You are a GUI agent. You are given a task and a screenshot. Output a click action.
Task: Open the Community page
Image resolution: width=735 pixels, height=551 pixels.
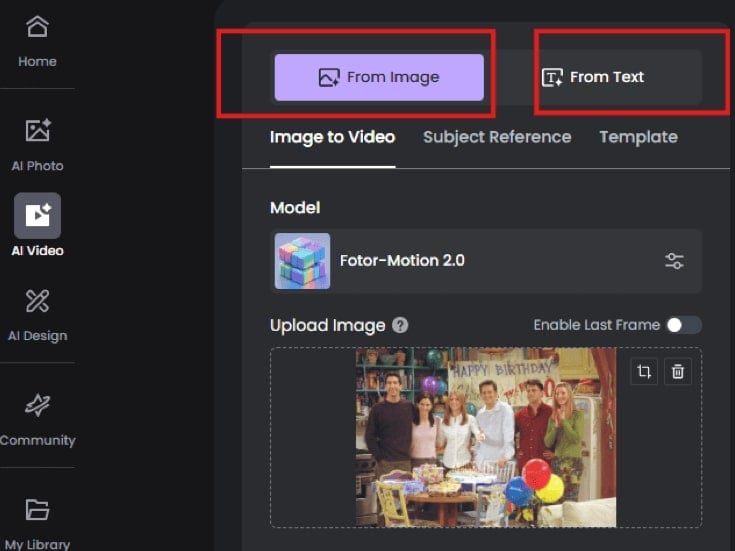[38, 420]
